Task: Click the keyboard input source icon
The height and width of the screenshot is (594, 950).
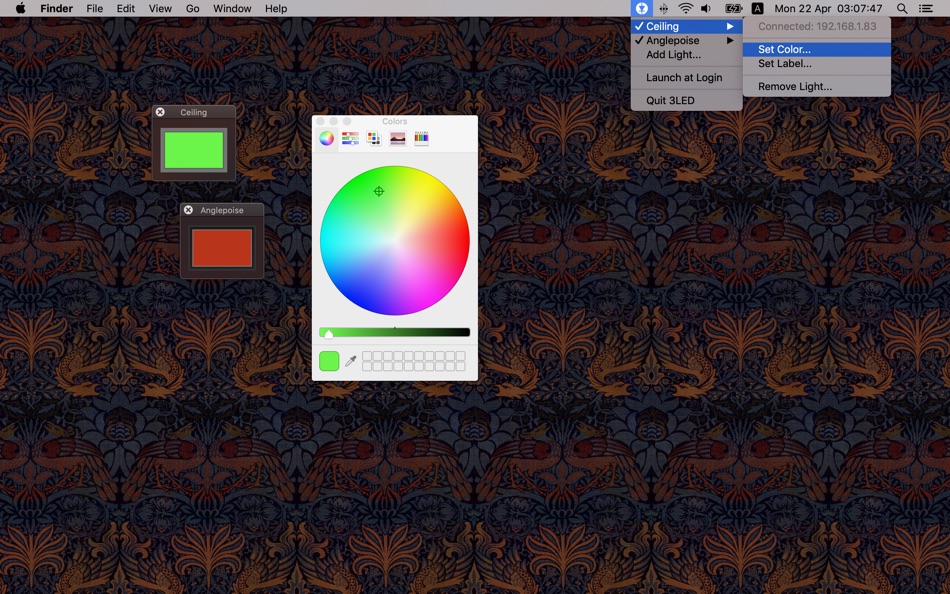Action: click(757, 8)
